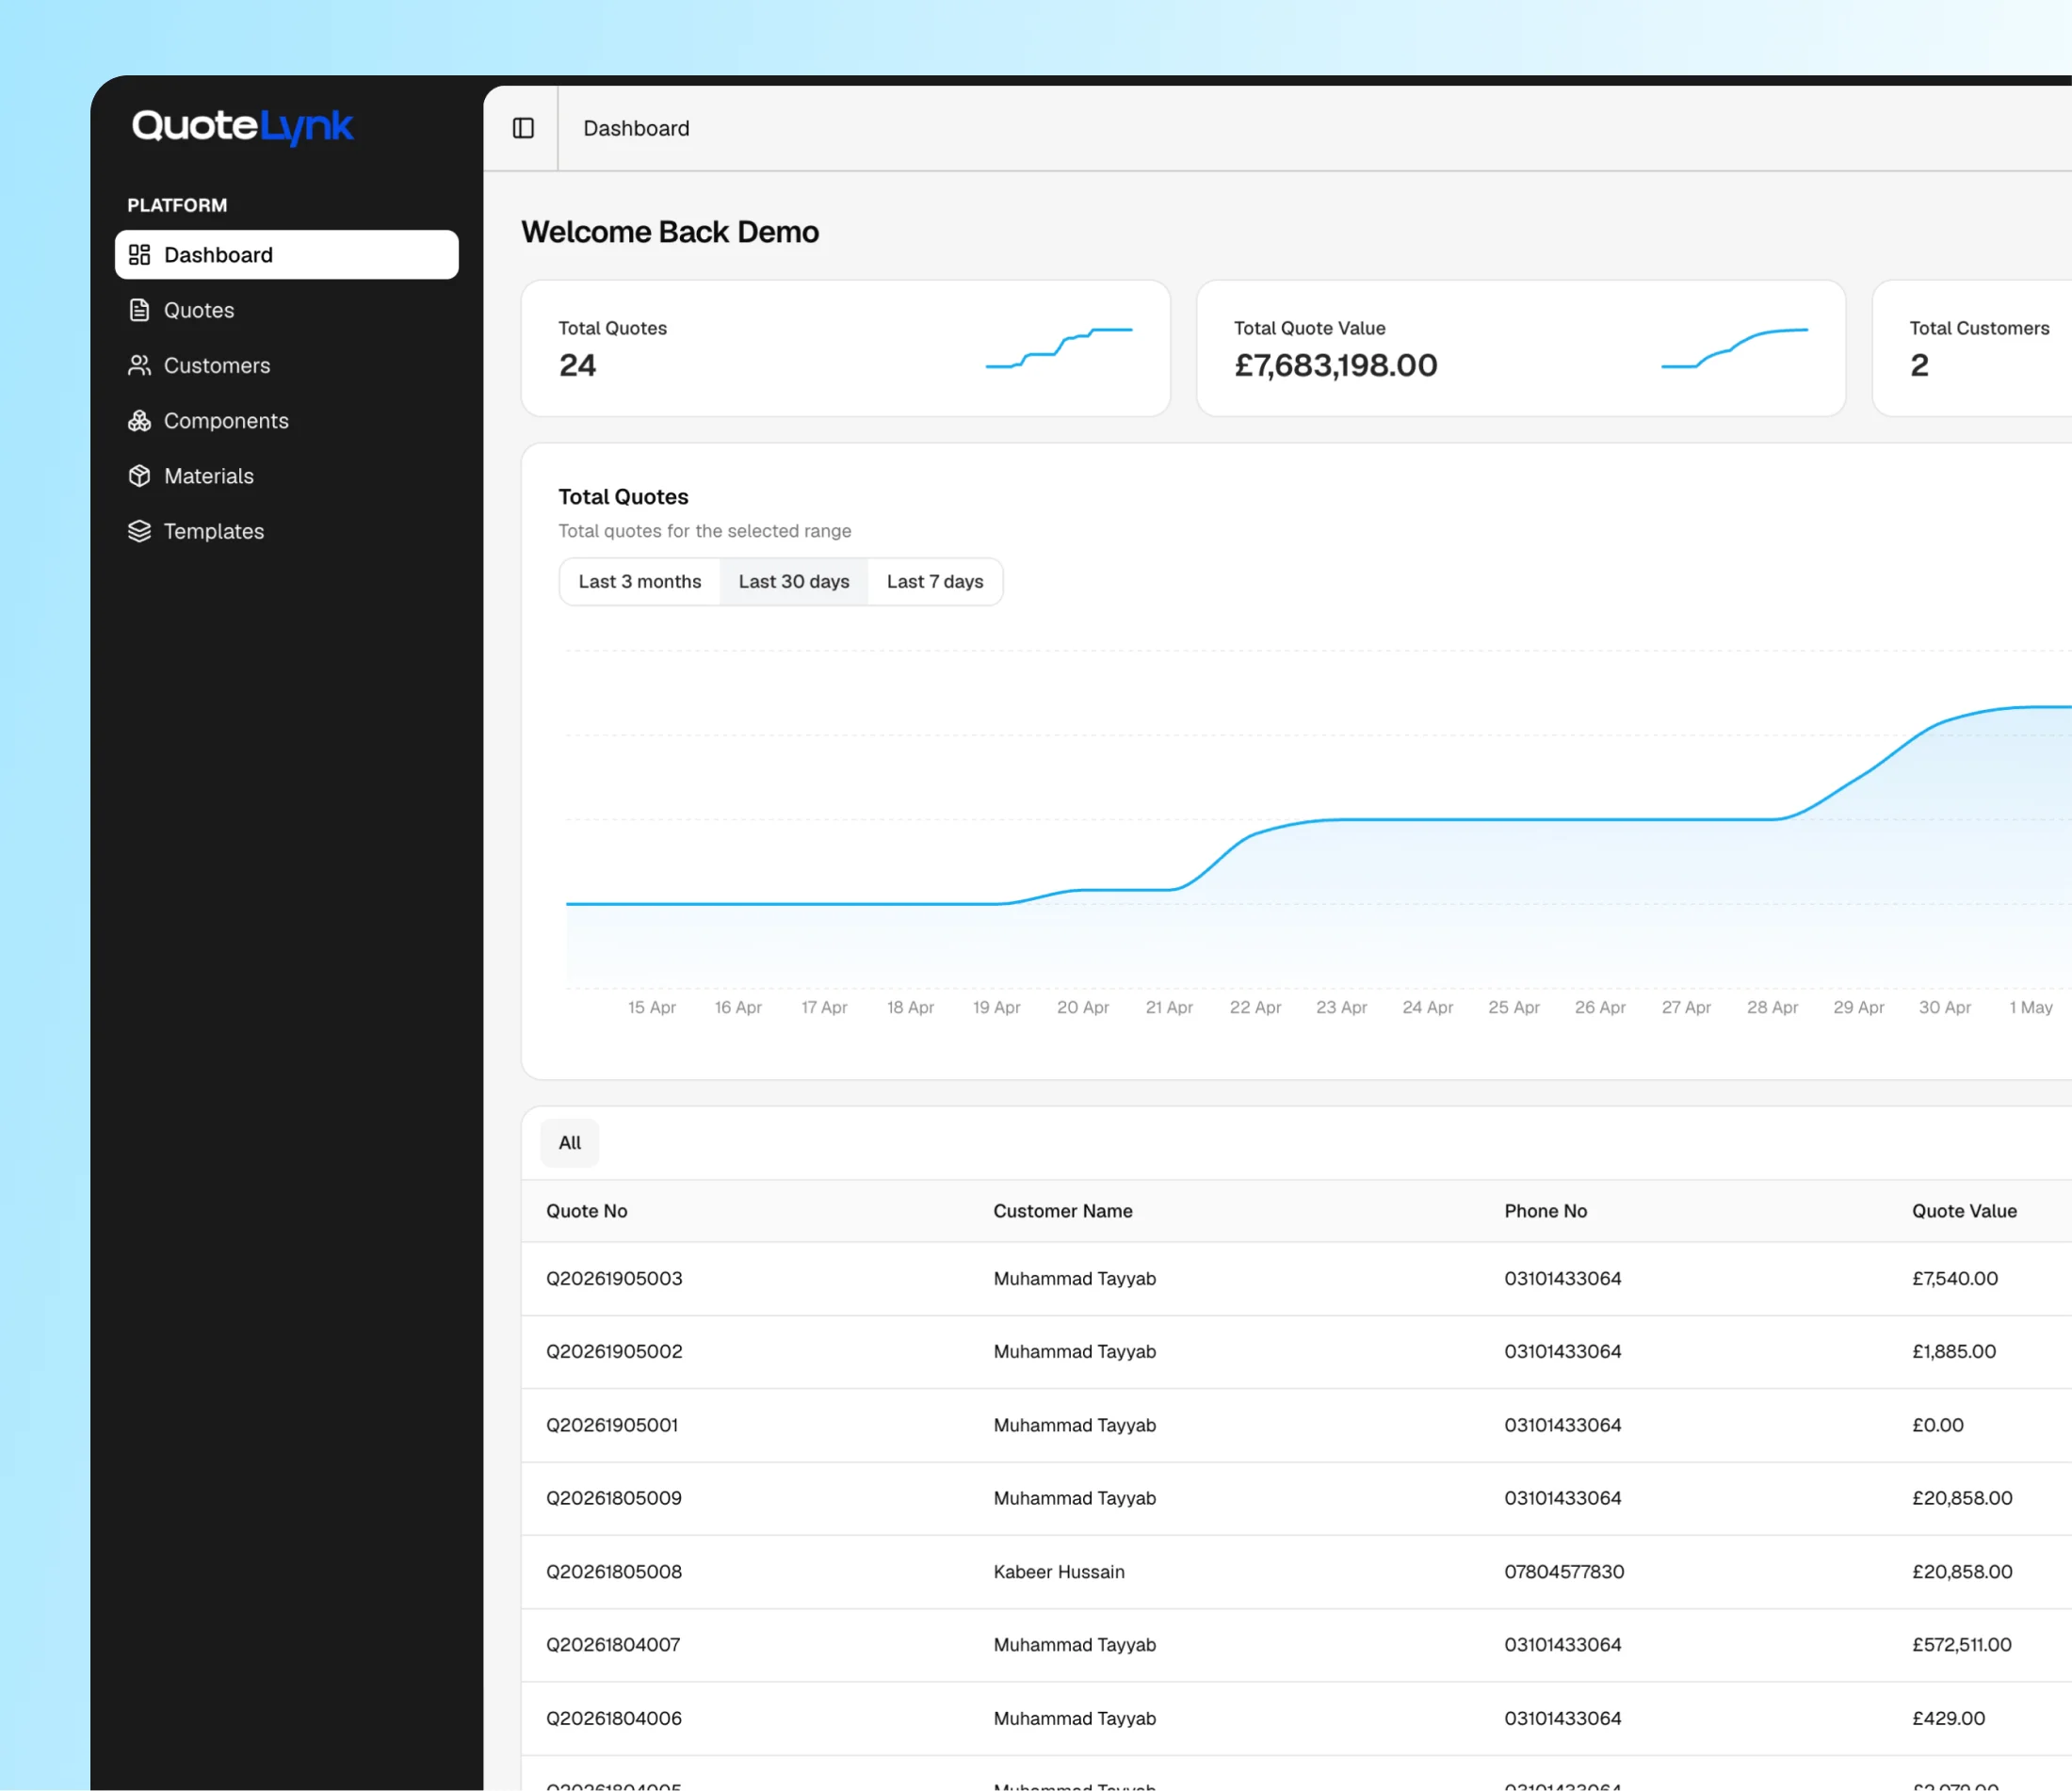2072x1791 pixels.
Task: Open quote Q20261905003
Action: pyautogui.click(x=614, y=1279)
